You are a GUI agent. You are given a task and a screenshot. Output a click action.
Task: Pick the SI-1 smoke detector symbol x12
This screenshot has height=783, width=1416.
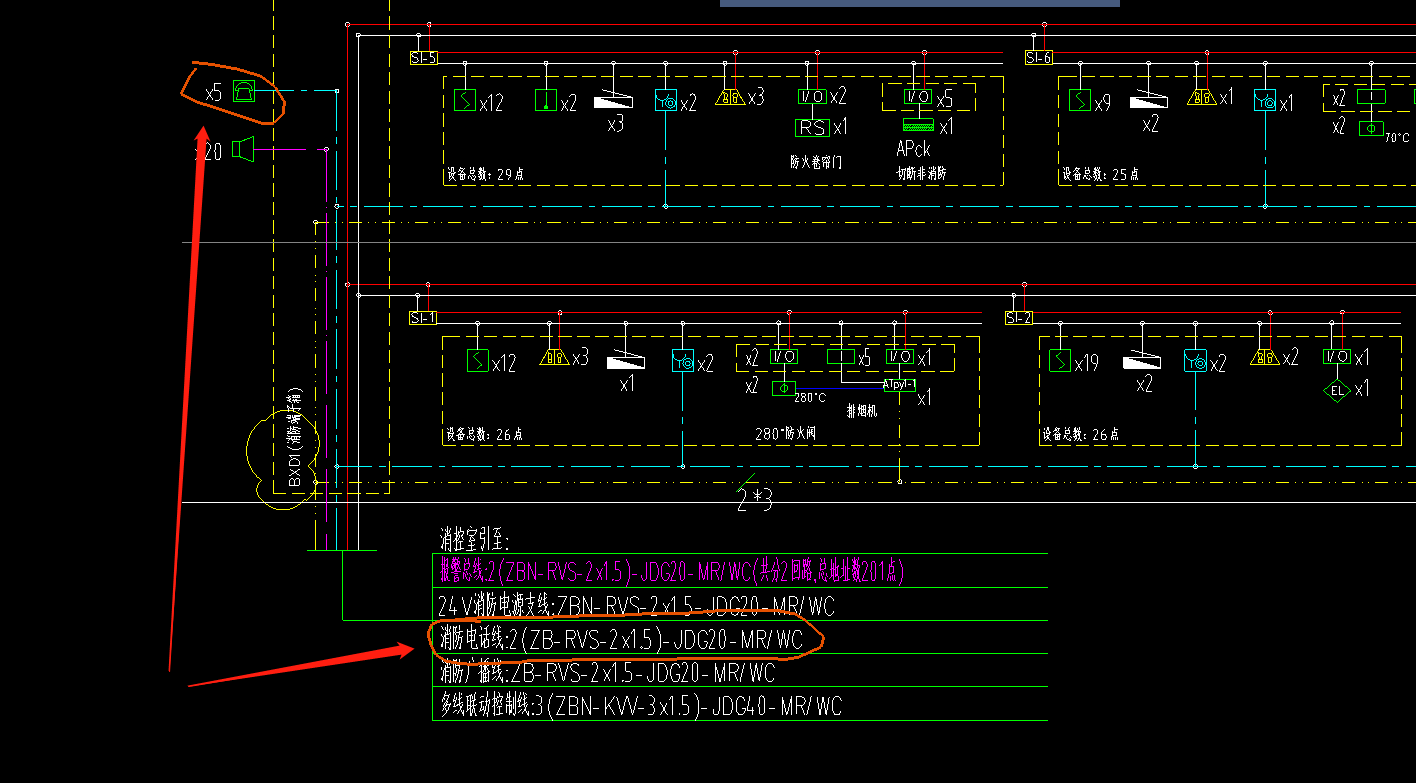[x=478, y=360]
